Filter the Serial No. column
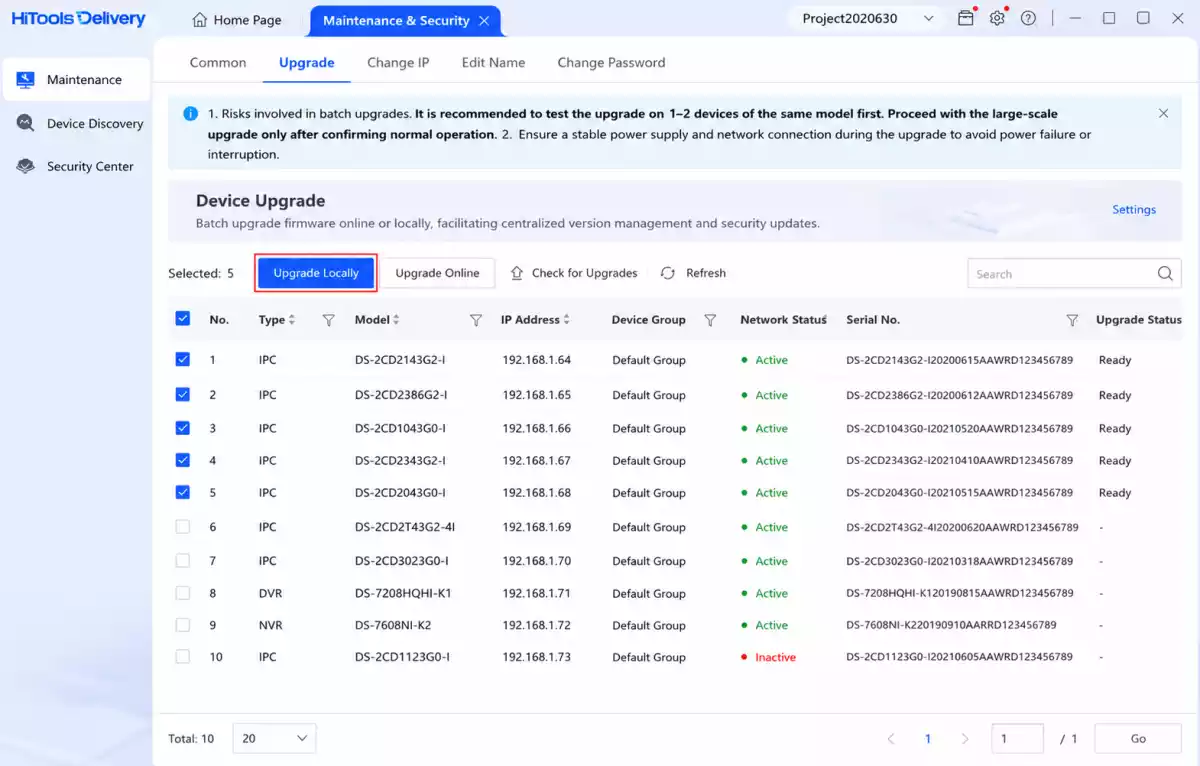 click(1072, 320)
